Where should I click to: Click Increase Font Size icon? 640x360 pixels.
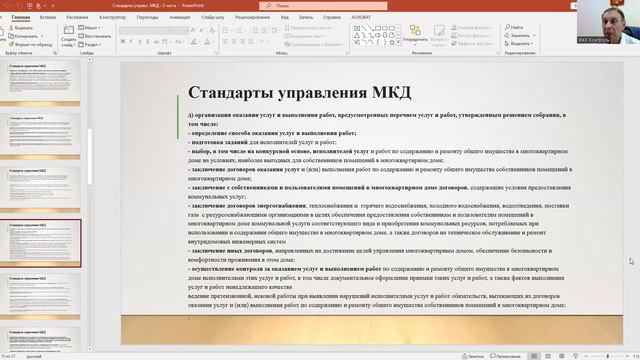193,30
